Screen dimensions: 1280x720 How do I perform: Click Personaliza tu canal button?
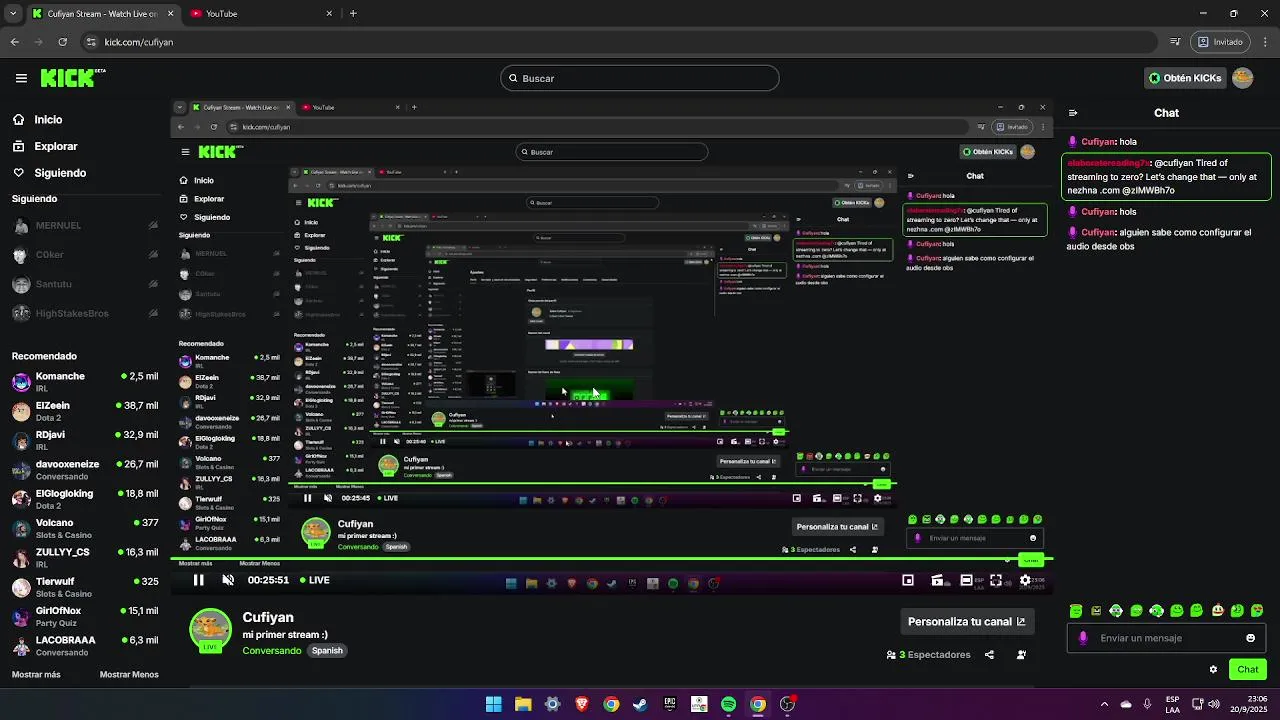tap(966, 622)
